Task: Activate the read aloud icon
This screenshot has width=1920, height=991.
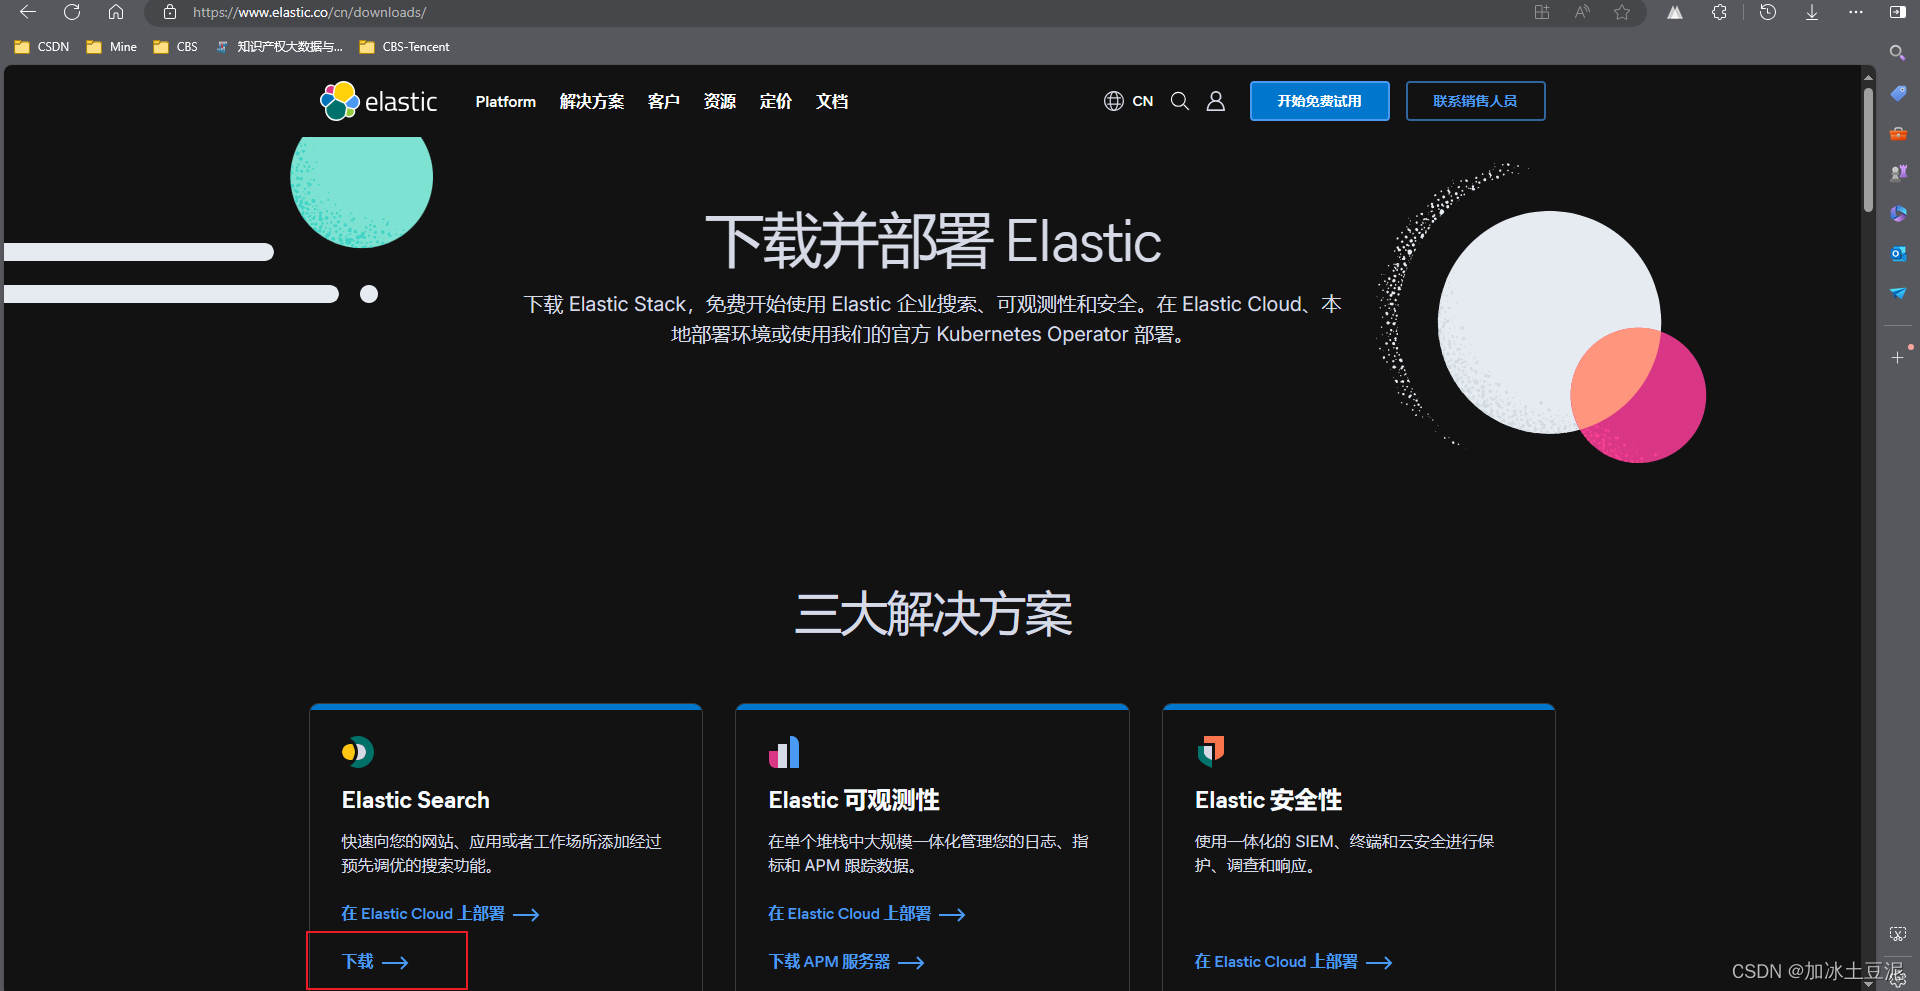Action: 1582,12
